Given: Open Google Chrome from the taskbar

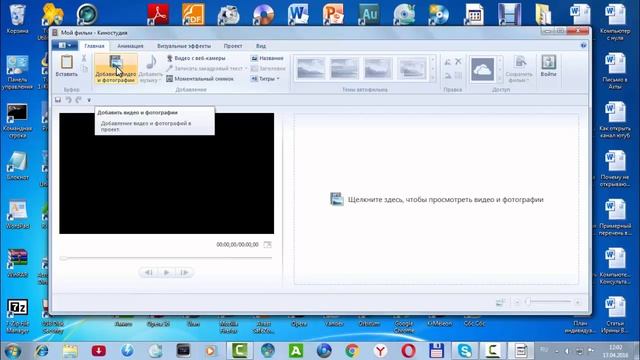Looking at the screenshot, I should tap(352, 351).
